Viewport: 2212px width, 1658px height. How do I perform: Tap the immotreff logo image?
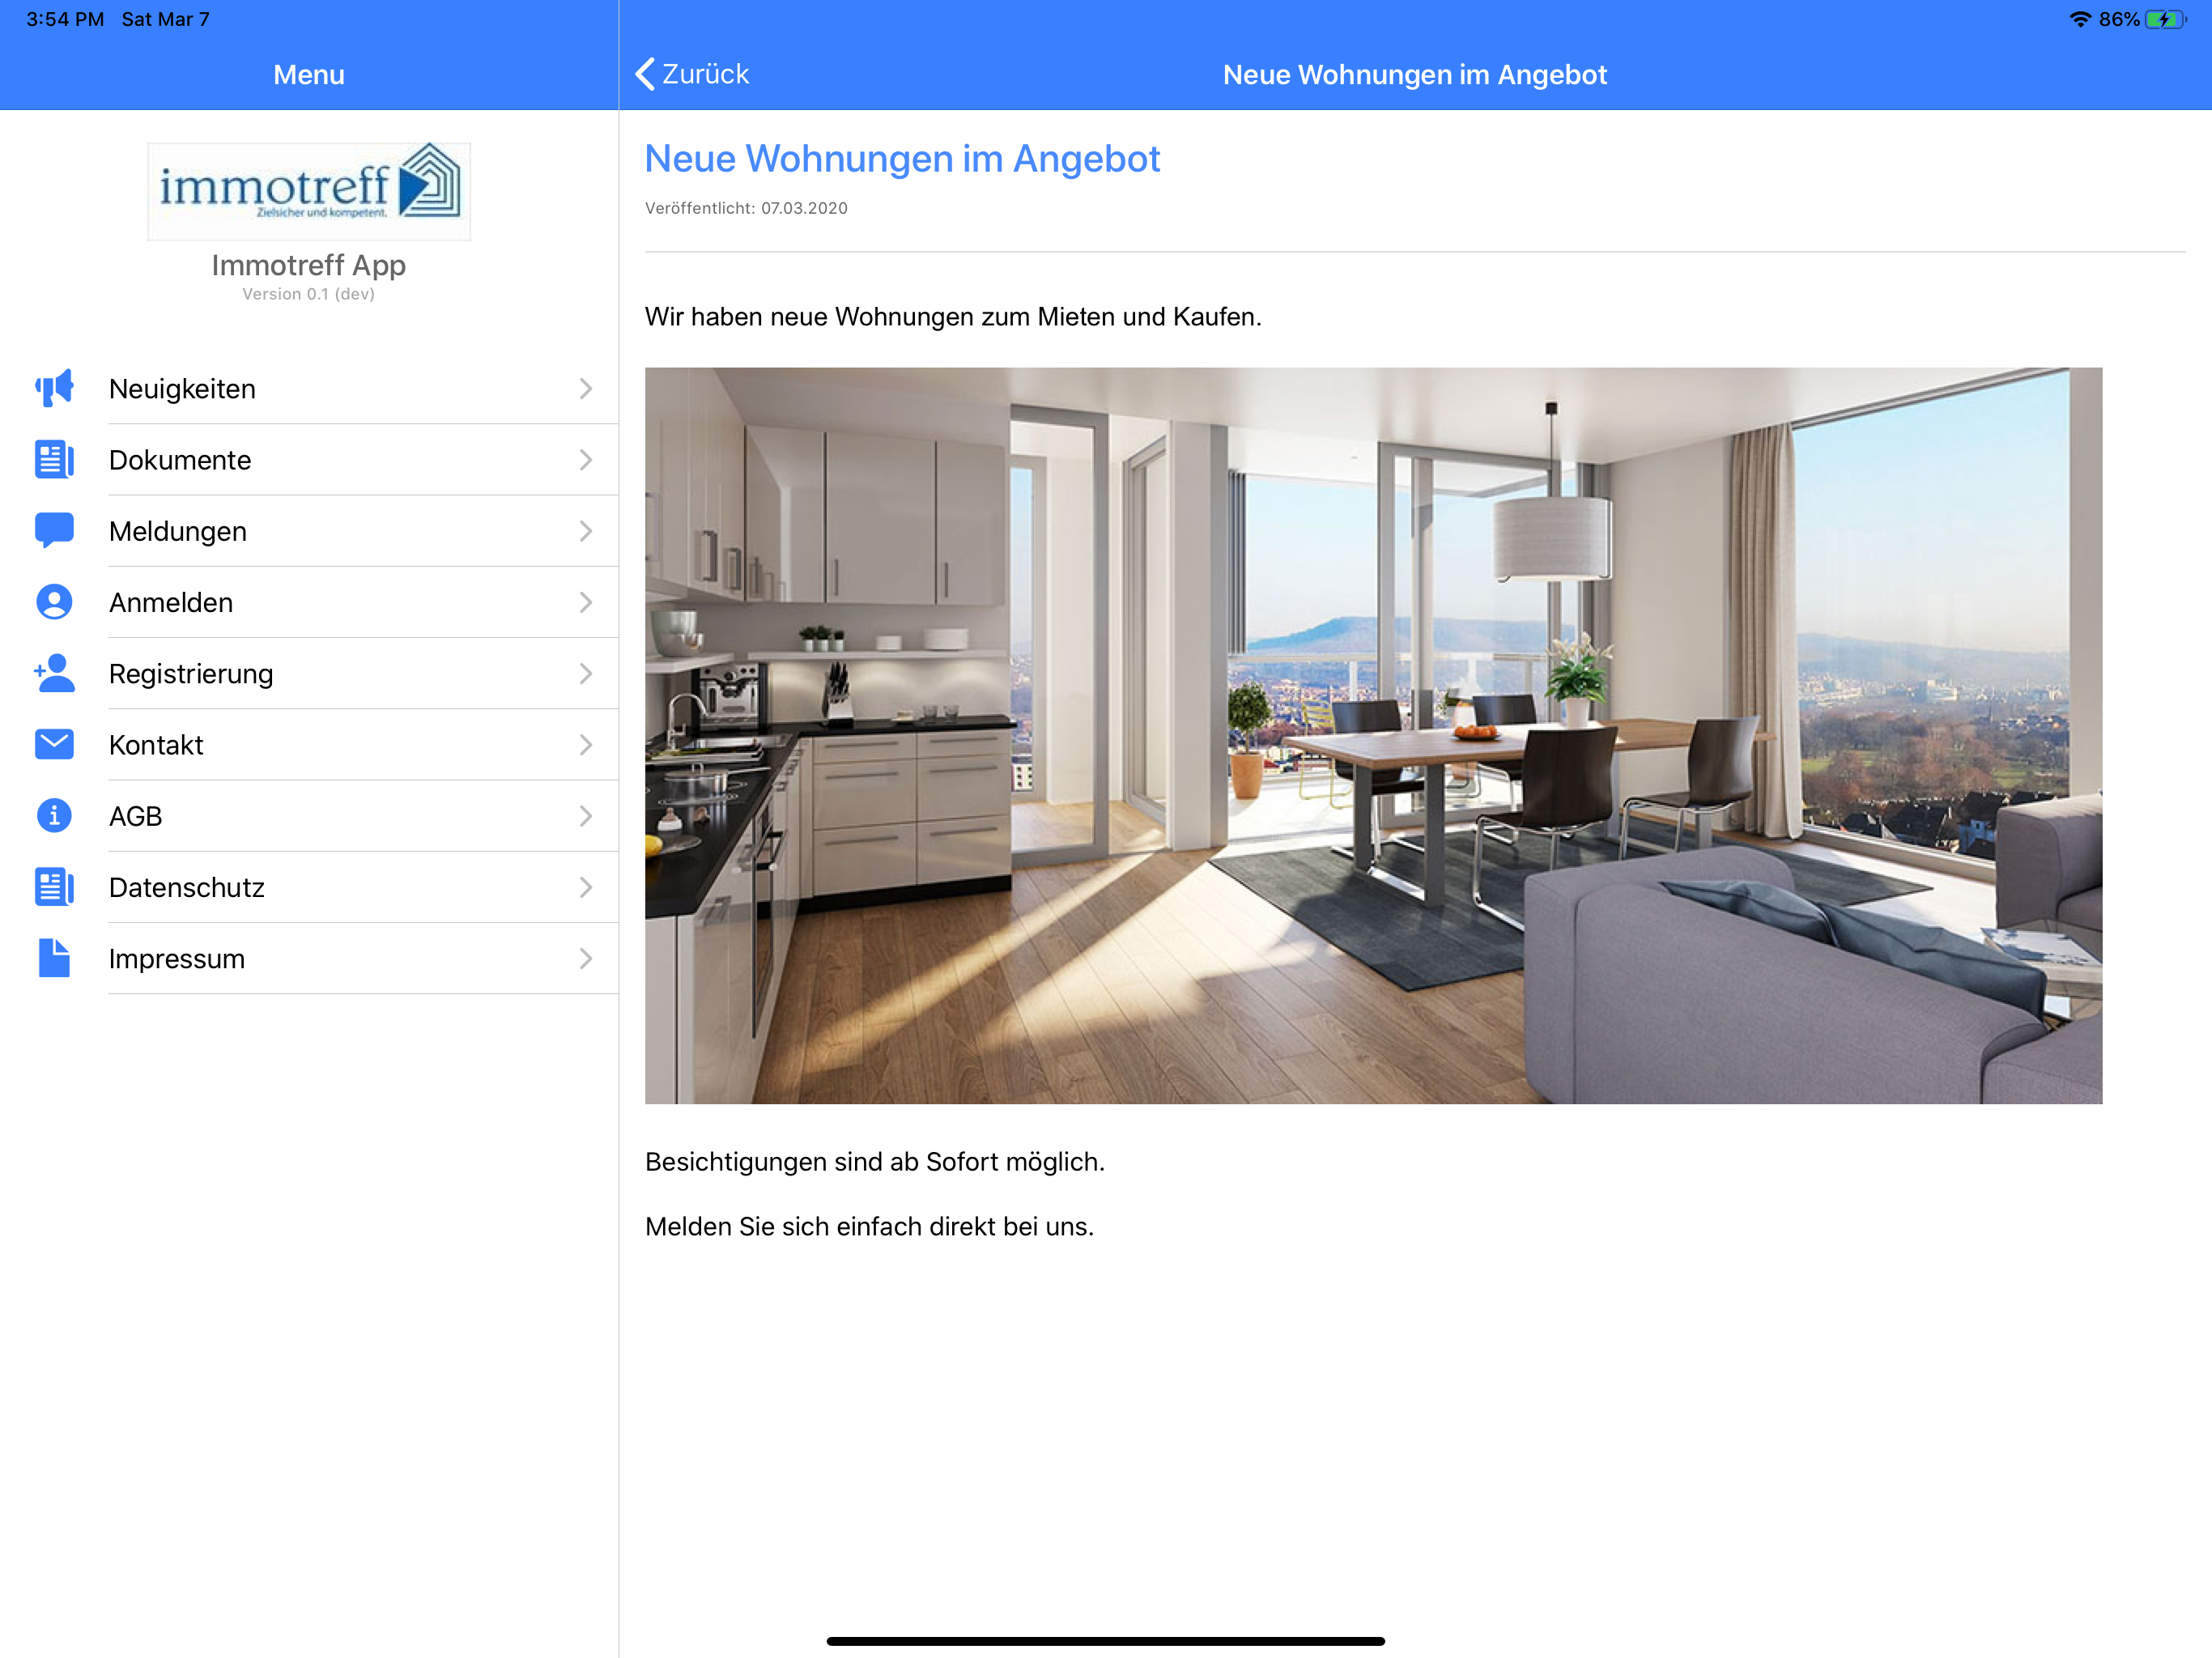point(309,191)
